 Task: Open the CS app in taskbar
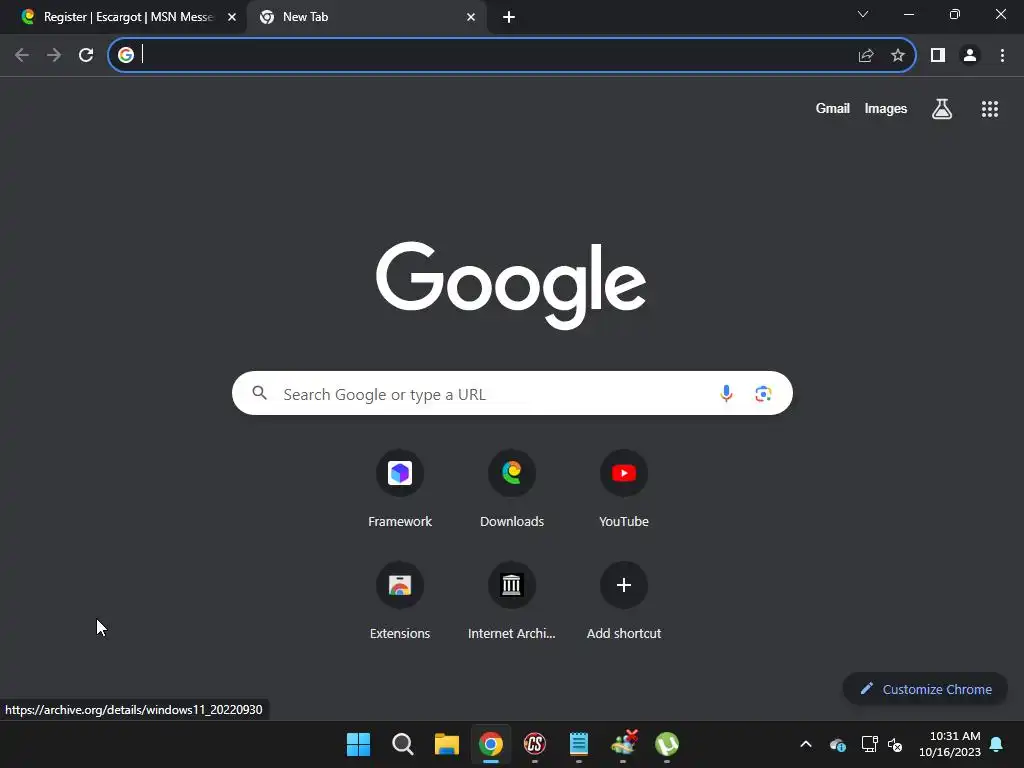(x=534, y=744)
